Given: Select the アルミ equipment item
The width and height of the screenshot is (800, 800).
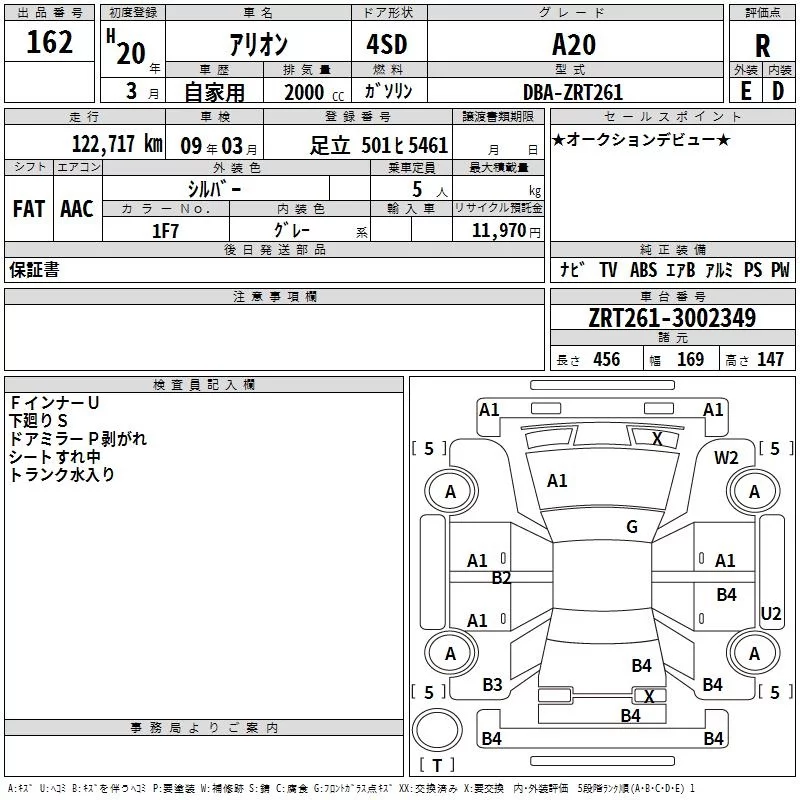Looking at the screenshot, I should [x=719, y=269].
